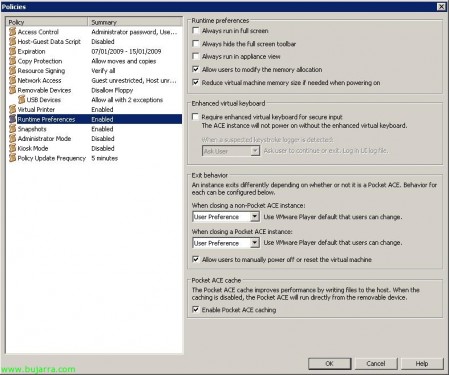Screen dimensions: 449x375
Task: Toggle Reduce virtual machine memory size option
Action: tap(196, 82)
